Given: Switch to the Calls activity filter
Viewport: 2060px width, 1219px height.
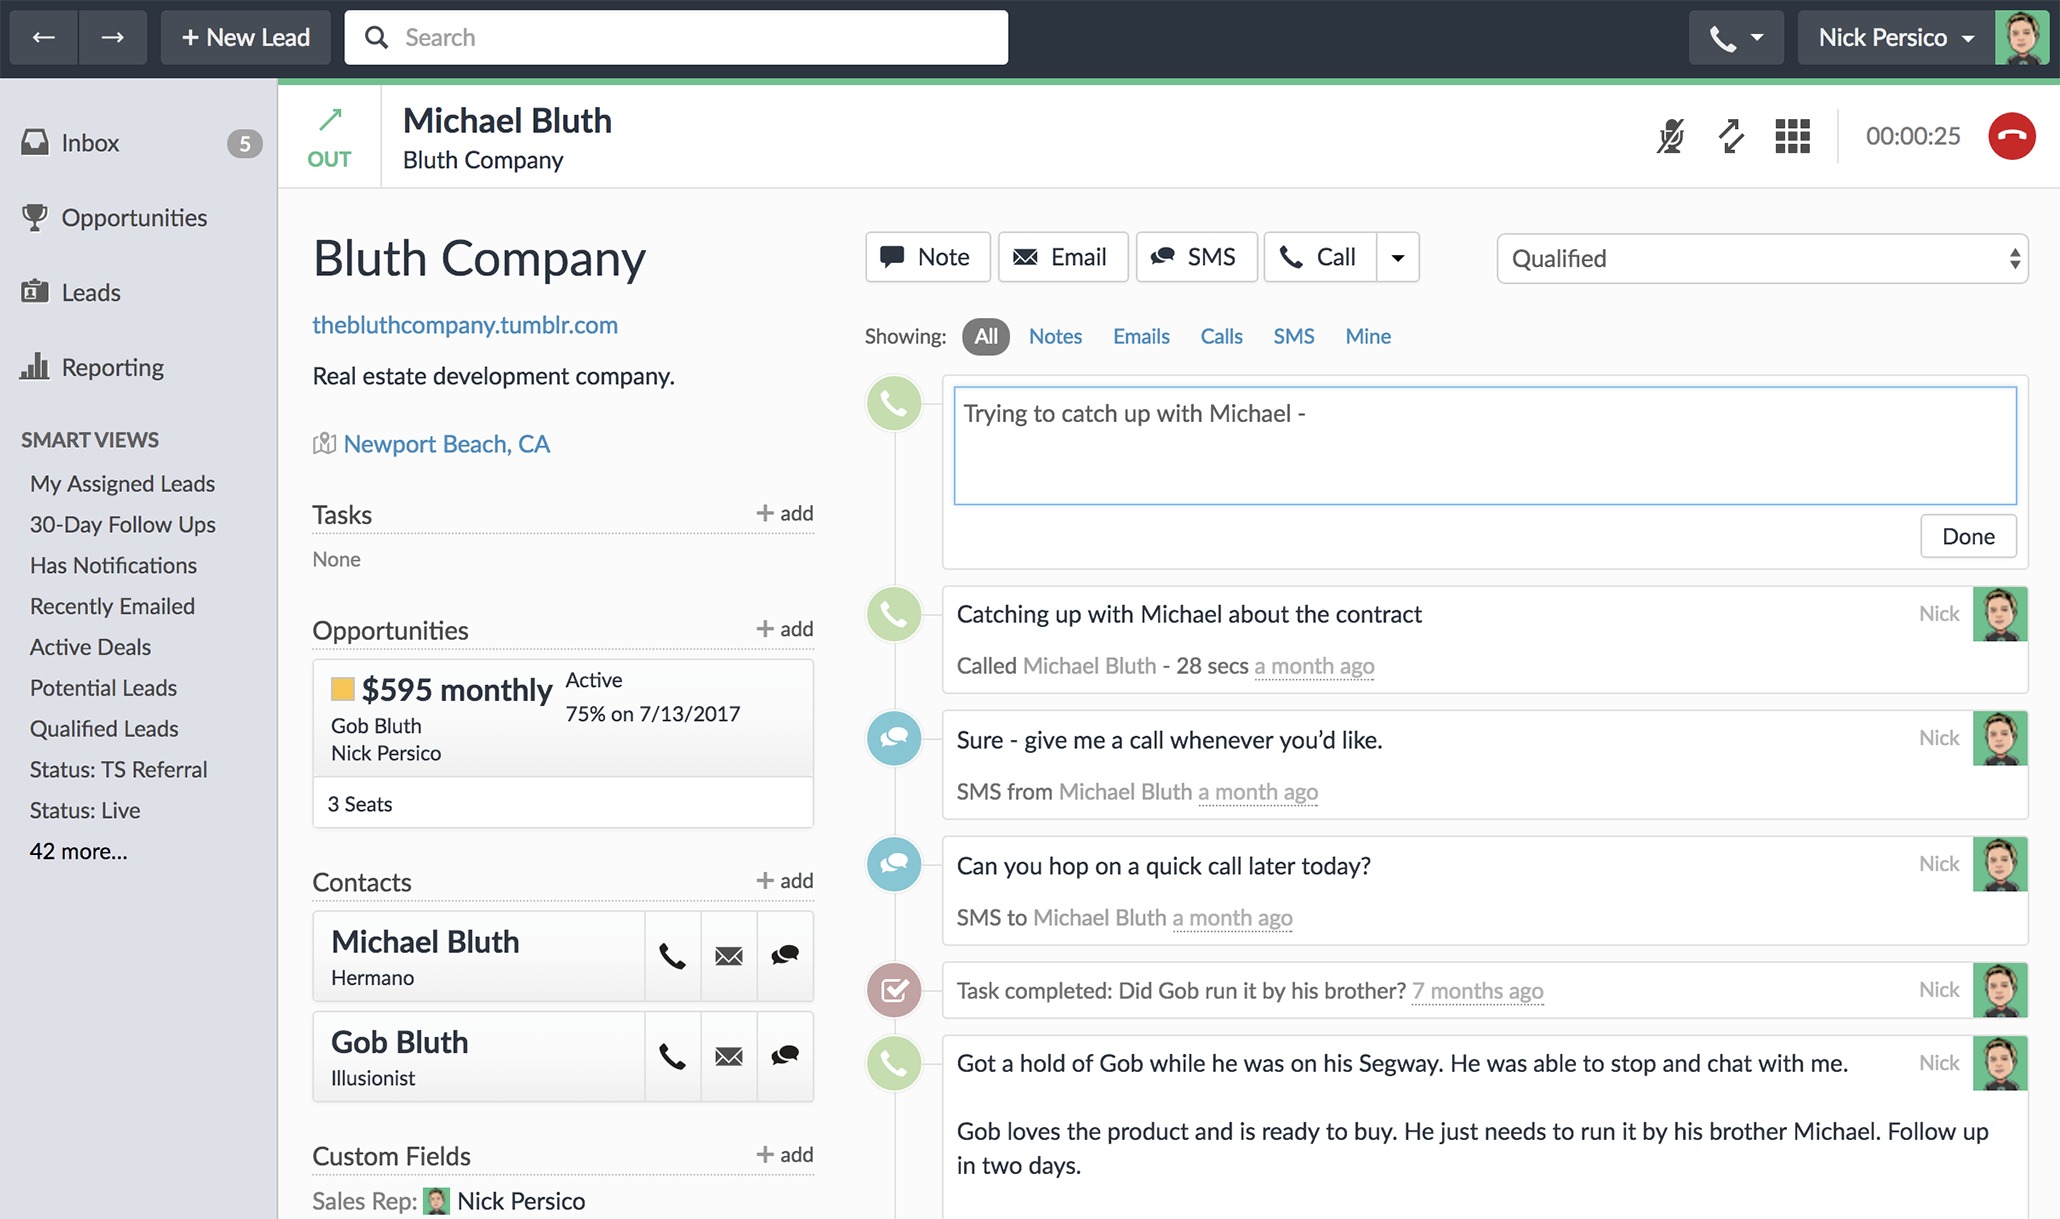Looking at the screenshot, I should [x=1221, y=336].
